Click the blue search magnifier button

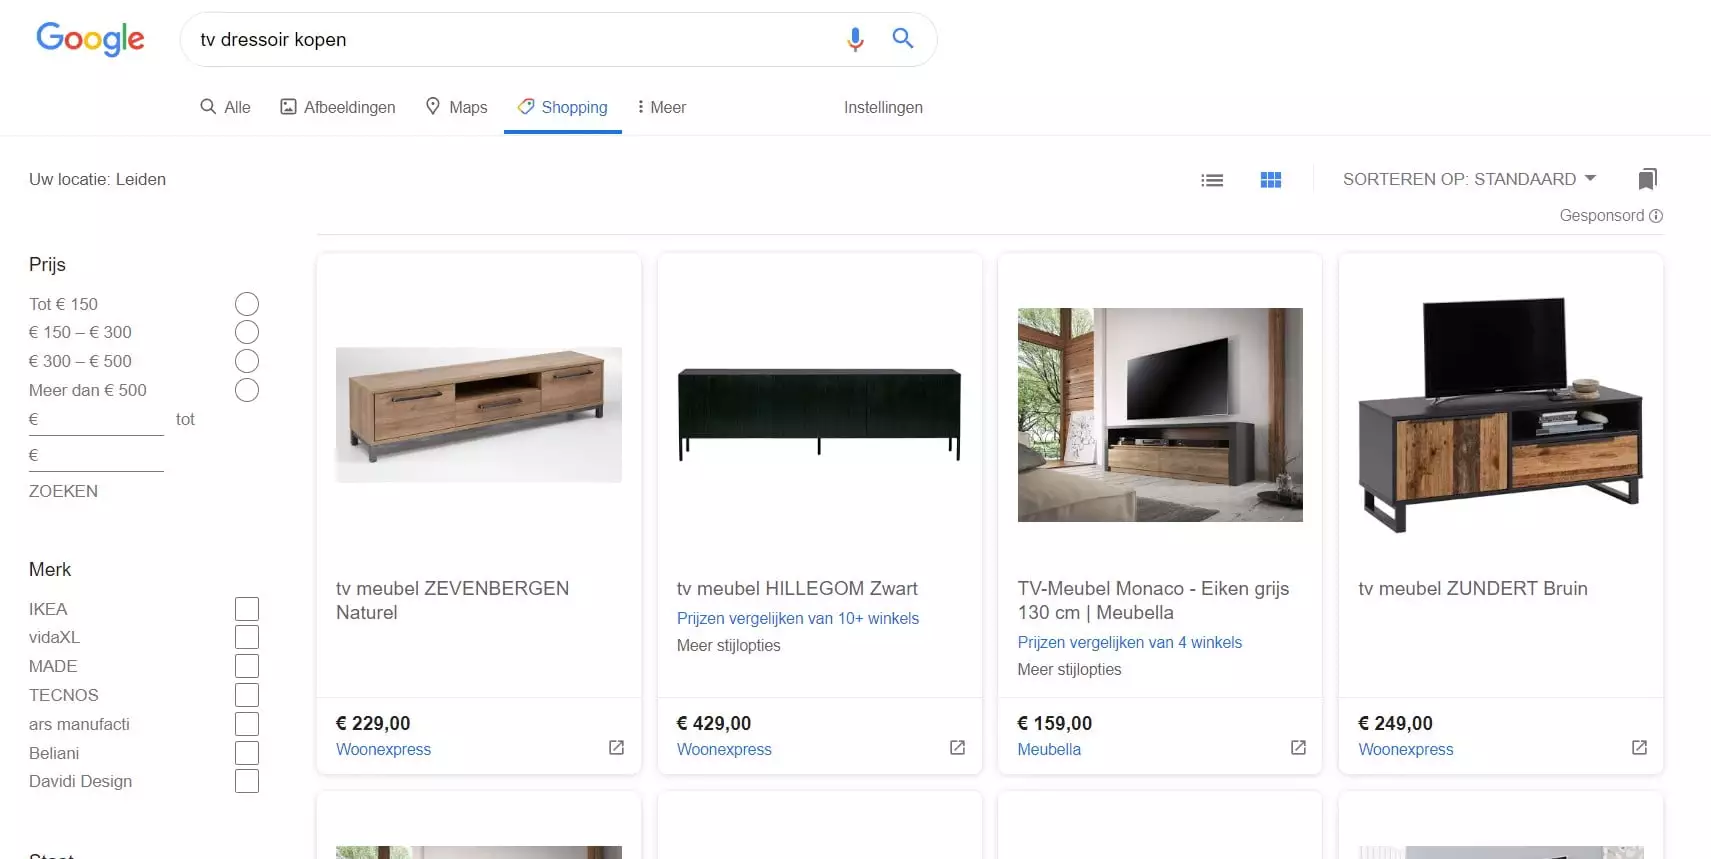coord(903,38)
